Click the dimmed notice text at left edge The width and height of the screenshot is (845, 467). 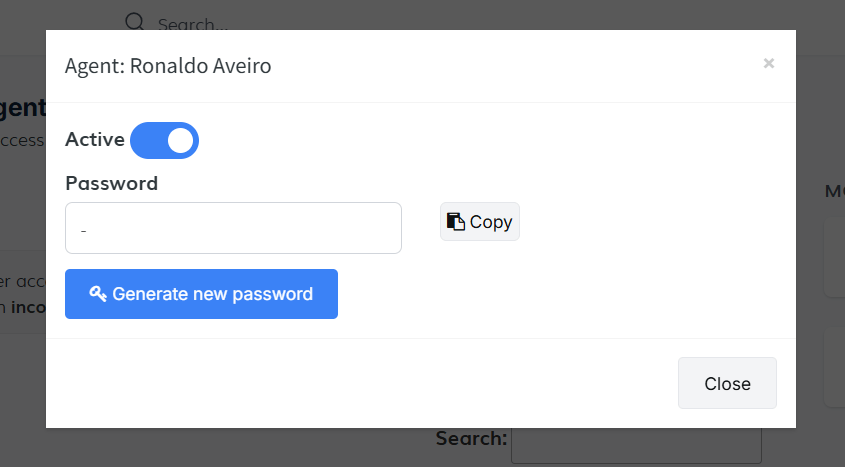(22, 295)
